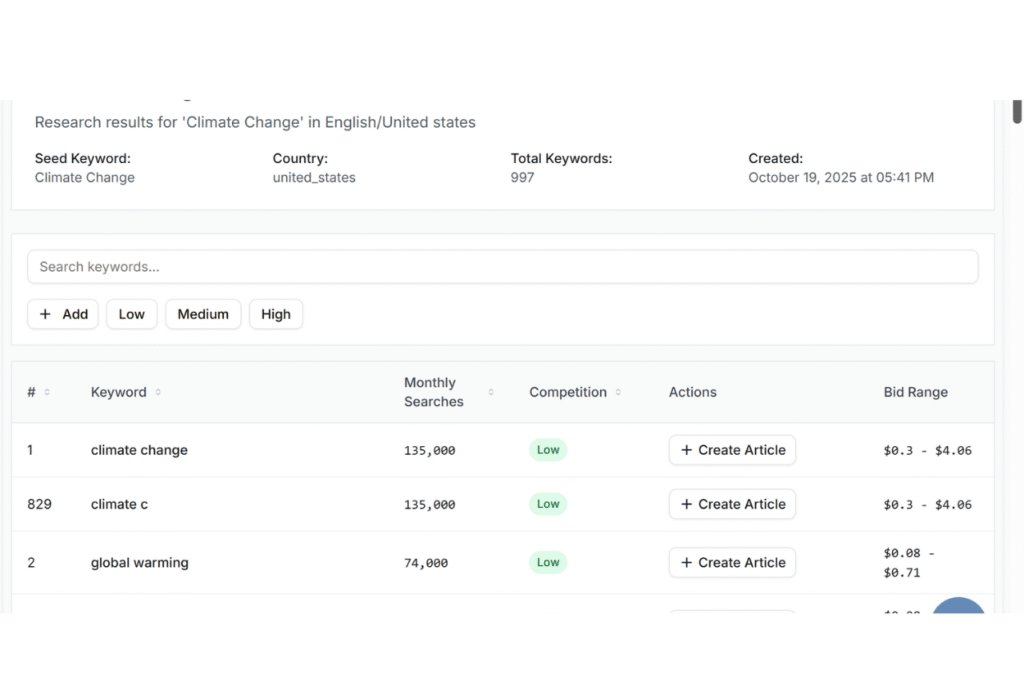The image size is (1024, 682).
Task: Select the Low badge next to climate change
Action: (x=548, y=450)
